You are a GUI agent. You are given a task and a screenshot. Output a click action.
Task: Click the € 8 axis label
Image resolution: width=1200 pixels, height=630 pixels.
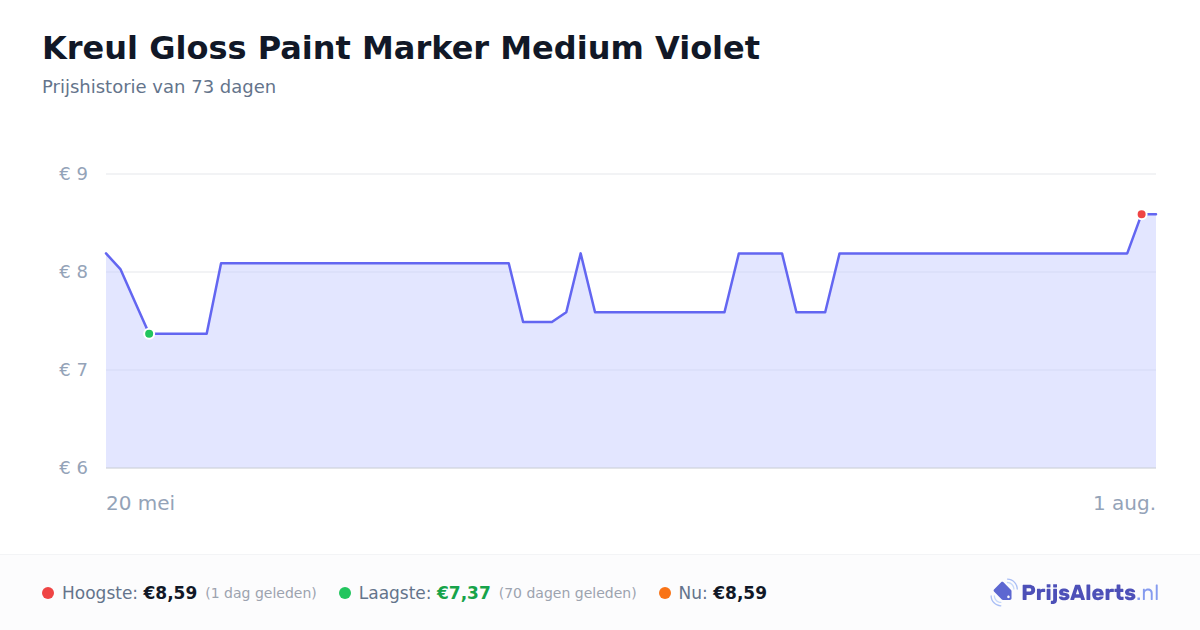(74, 272)
